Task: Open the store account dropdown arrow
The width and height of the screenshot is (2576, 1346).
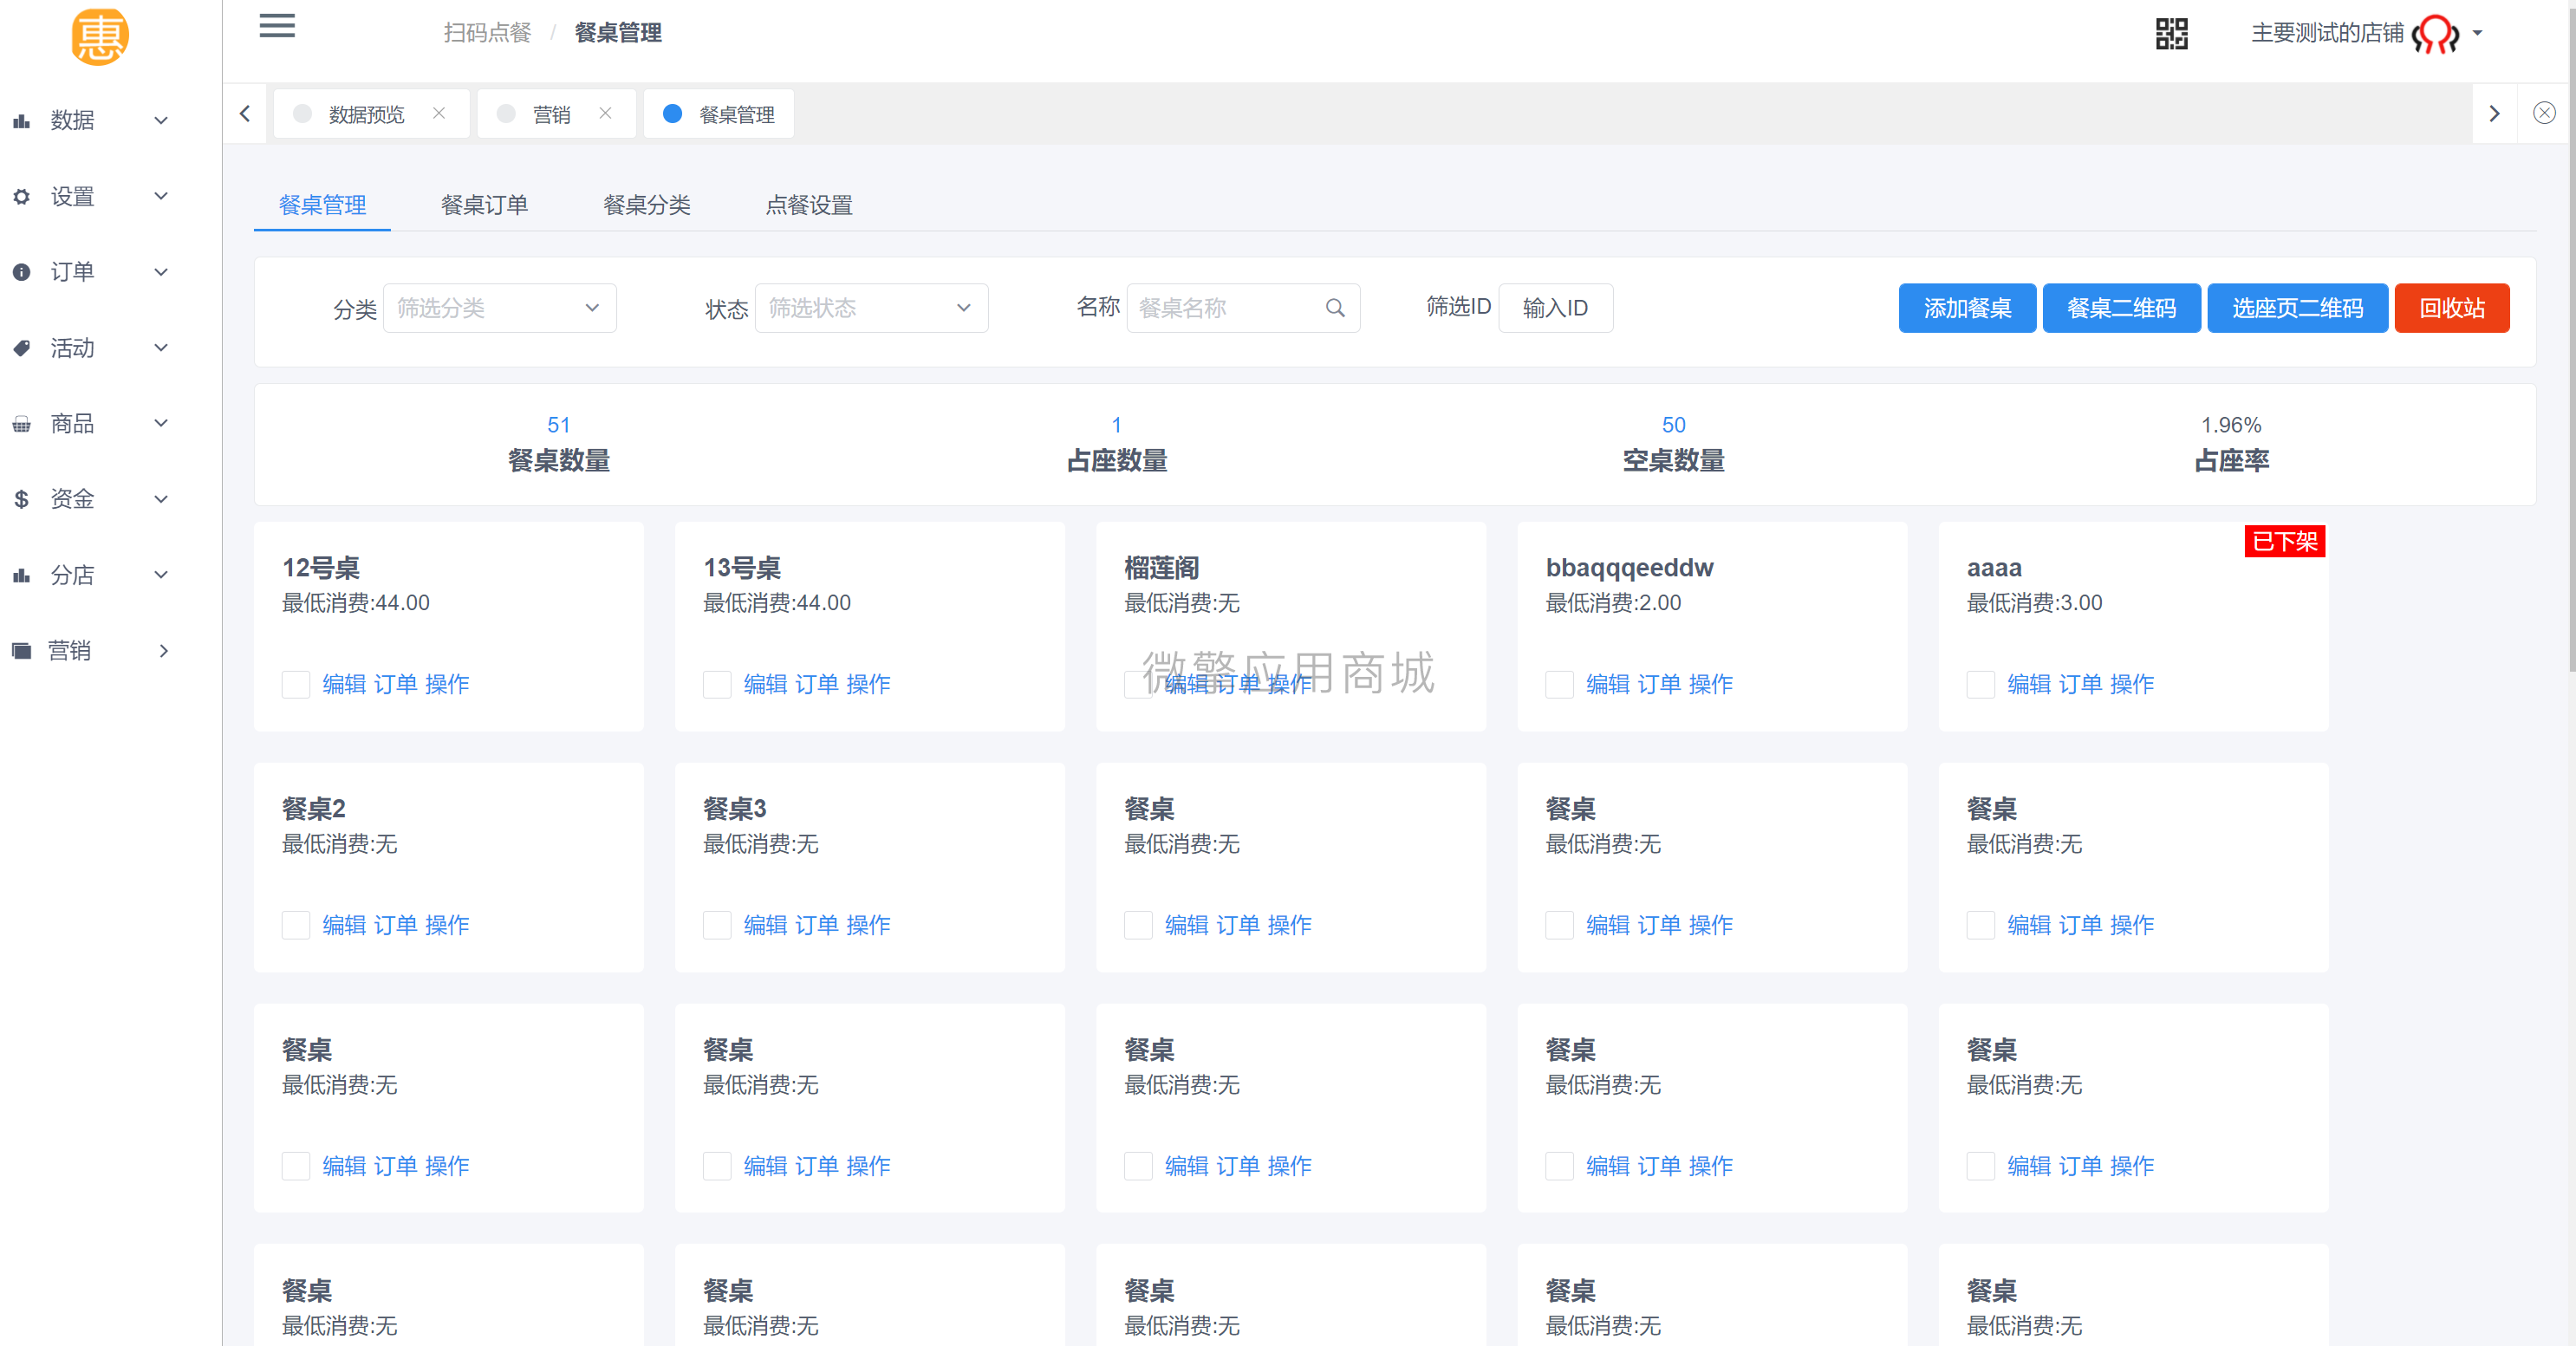Action: point(2478,33)
